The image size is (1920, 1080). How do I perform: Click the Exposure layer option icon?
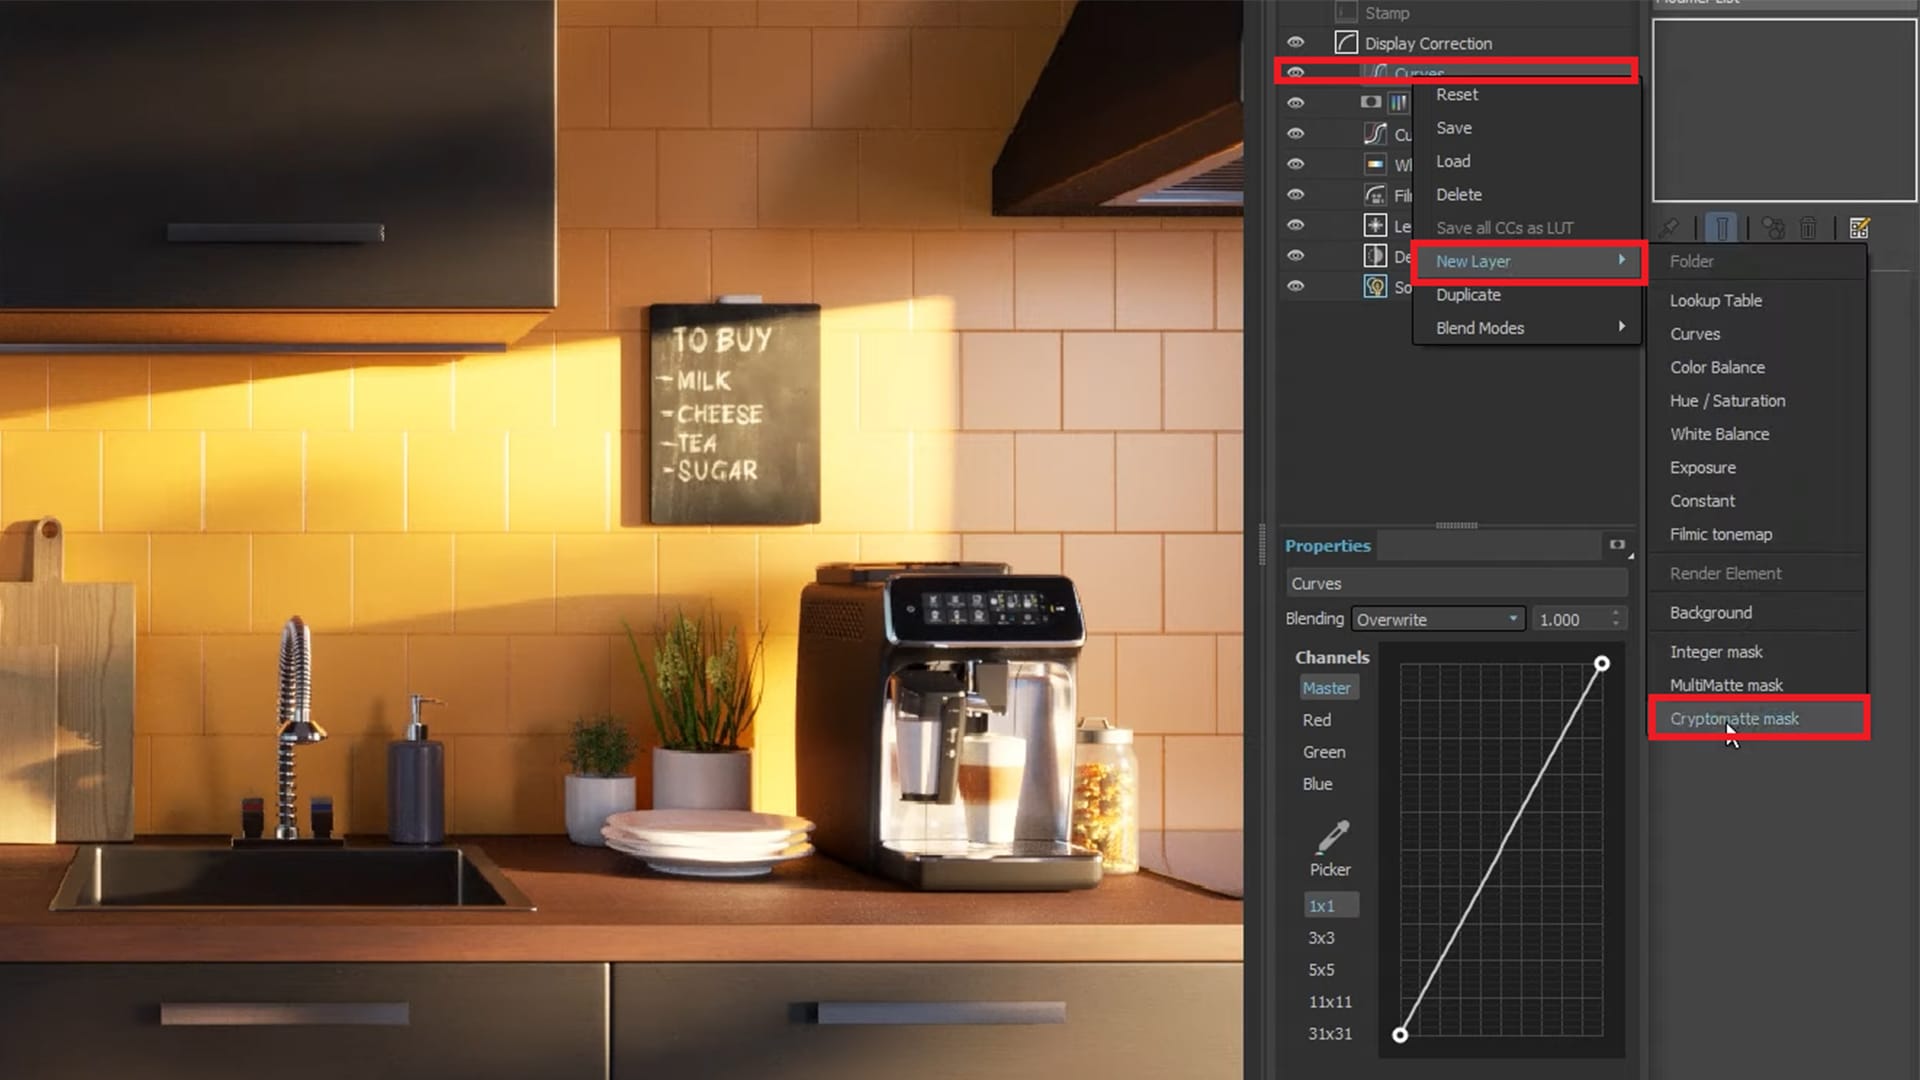click(x=1701, y=467)
